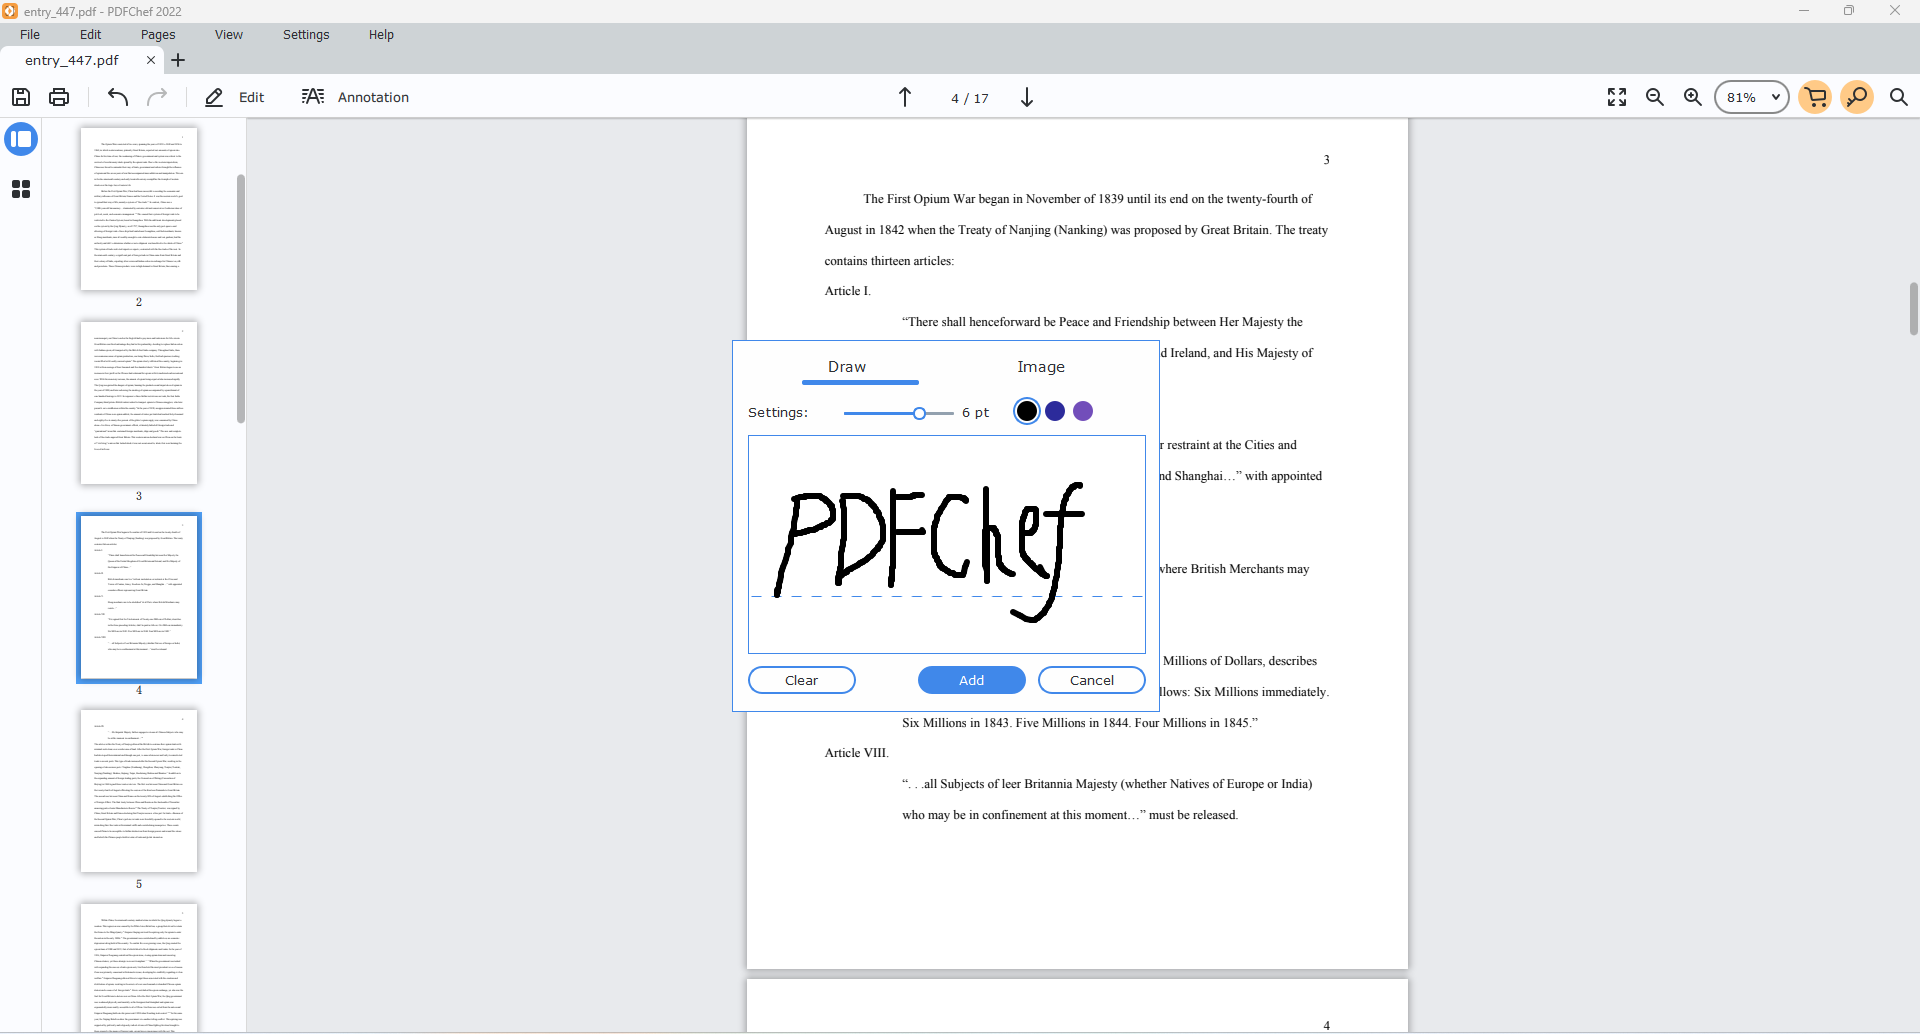The width and height of the screenshot is (1920, 1034).
Task: Cancel the signature dialog
Action: tap(1092, 680)
